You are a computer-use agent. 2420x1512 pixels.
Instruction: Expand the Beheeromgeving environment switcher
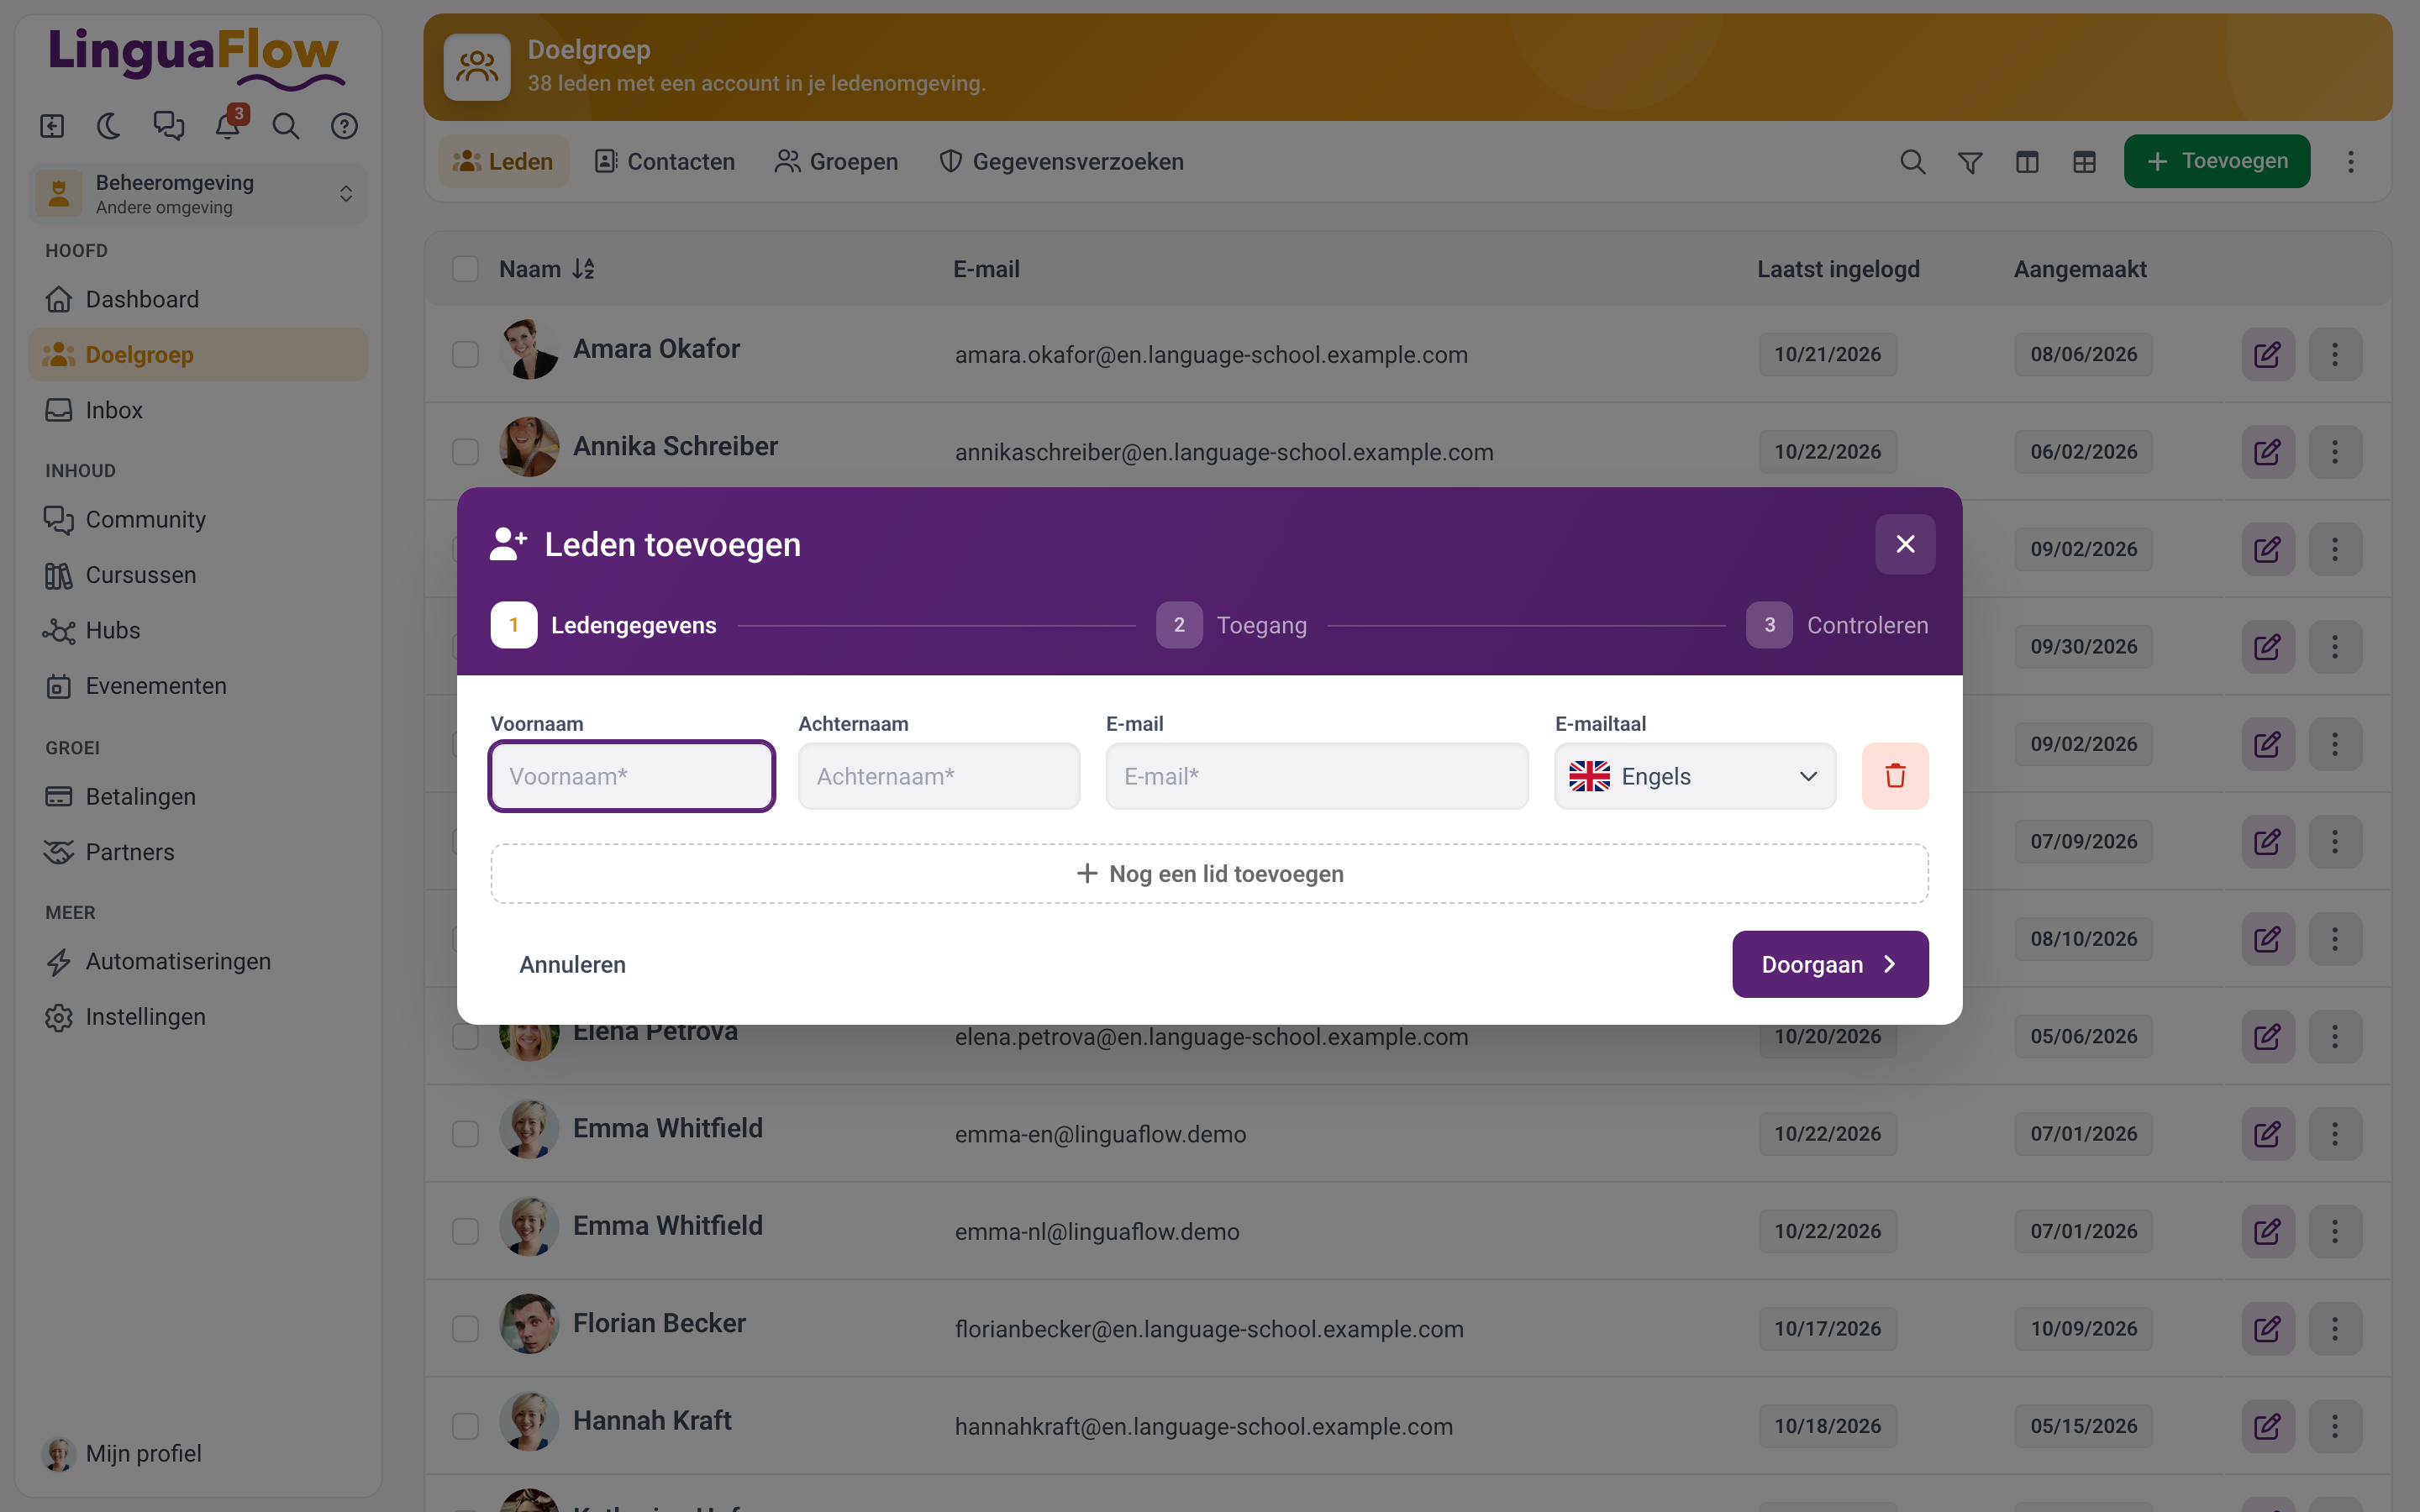coord(198,194)
